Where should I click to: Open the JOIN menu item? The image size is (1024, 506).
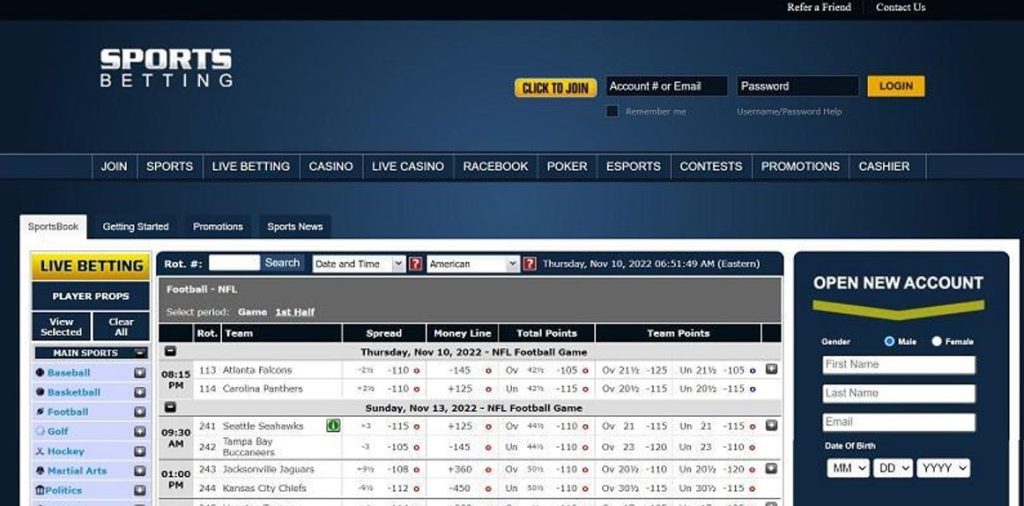[x=114, y=166]
